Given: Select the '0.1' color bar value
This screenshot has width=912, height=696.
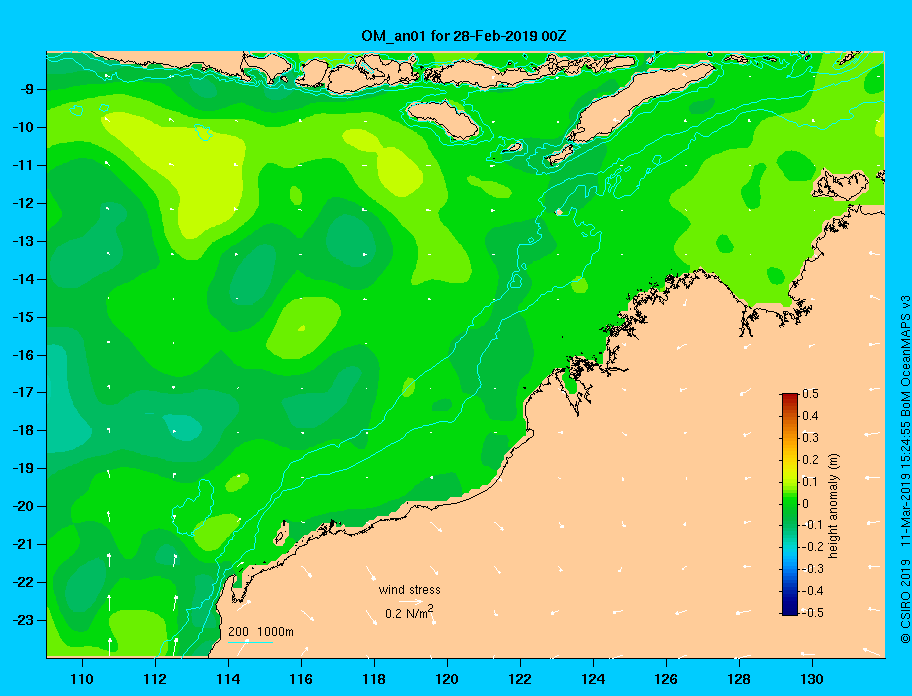Looking at the screenshot, I should coord(810,481).
